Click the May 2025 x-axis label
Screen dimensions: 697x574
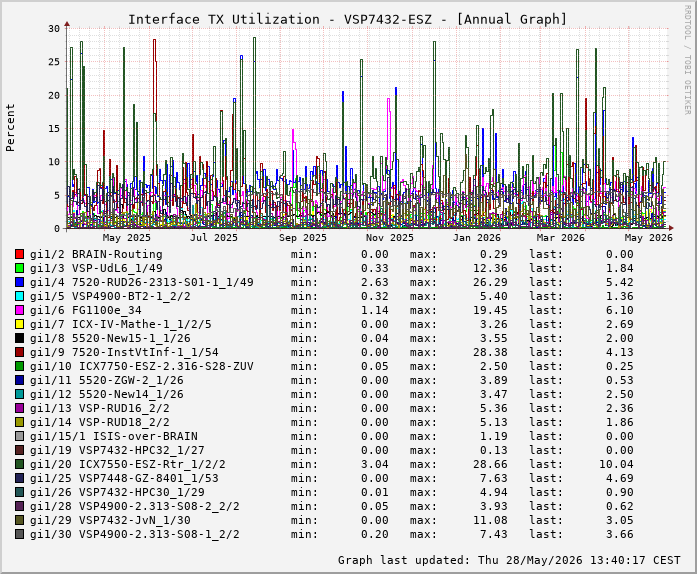126,238
